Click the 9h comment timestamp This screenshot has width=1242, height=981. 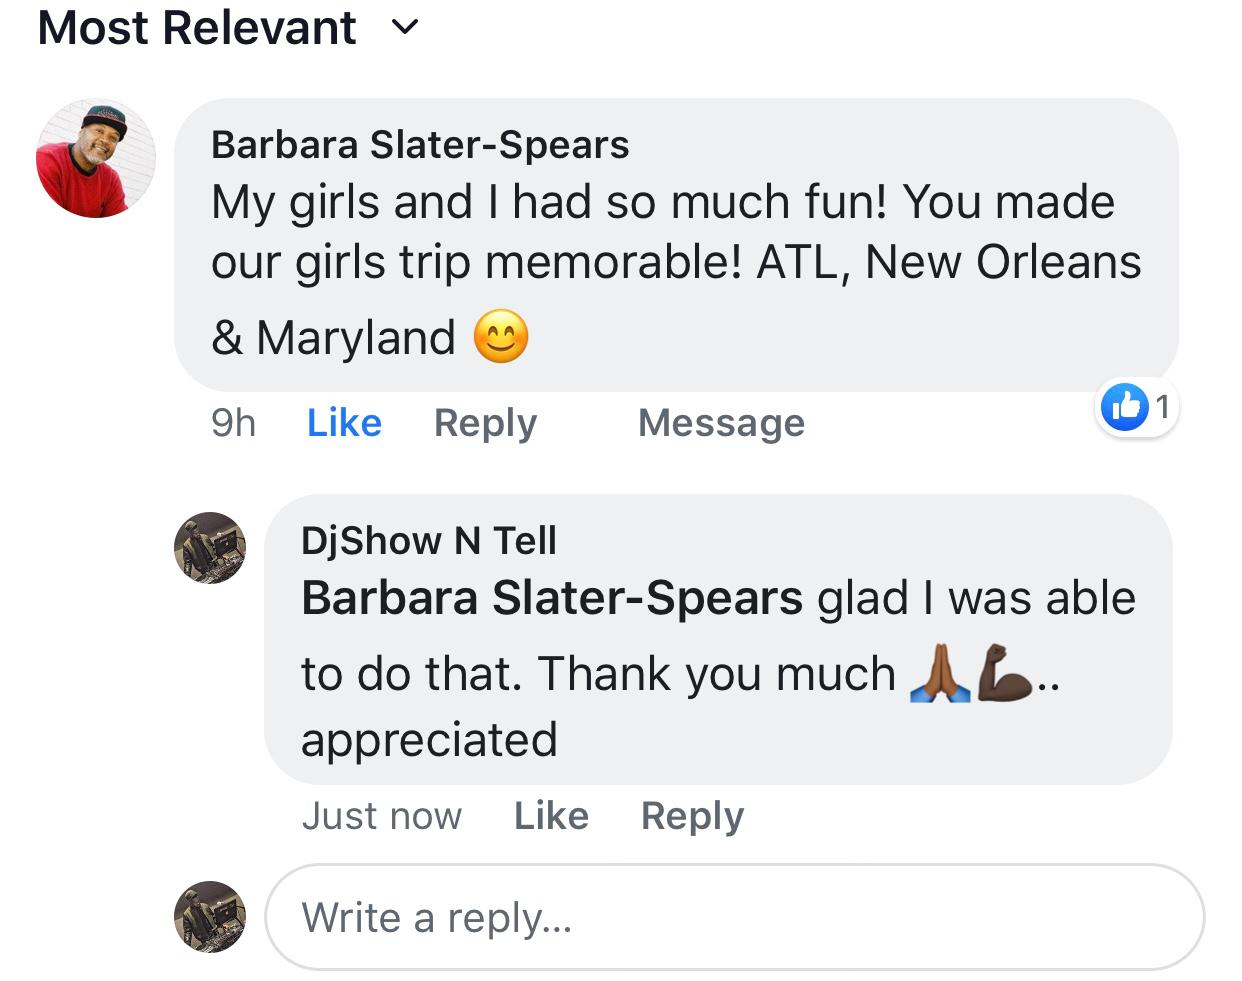(x=233, y=423)
